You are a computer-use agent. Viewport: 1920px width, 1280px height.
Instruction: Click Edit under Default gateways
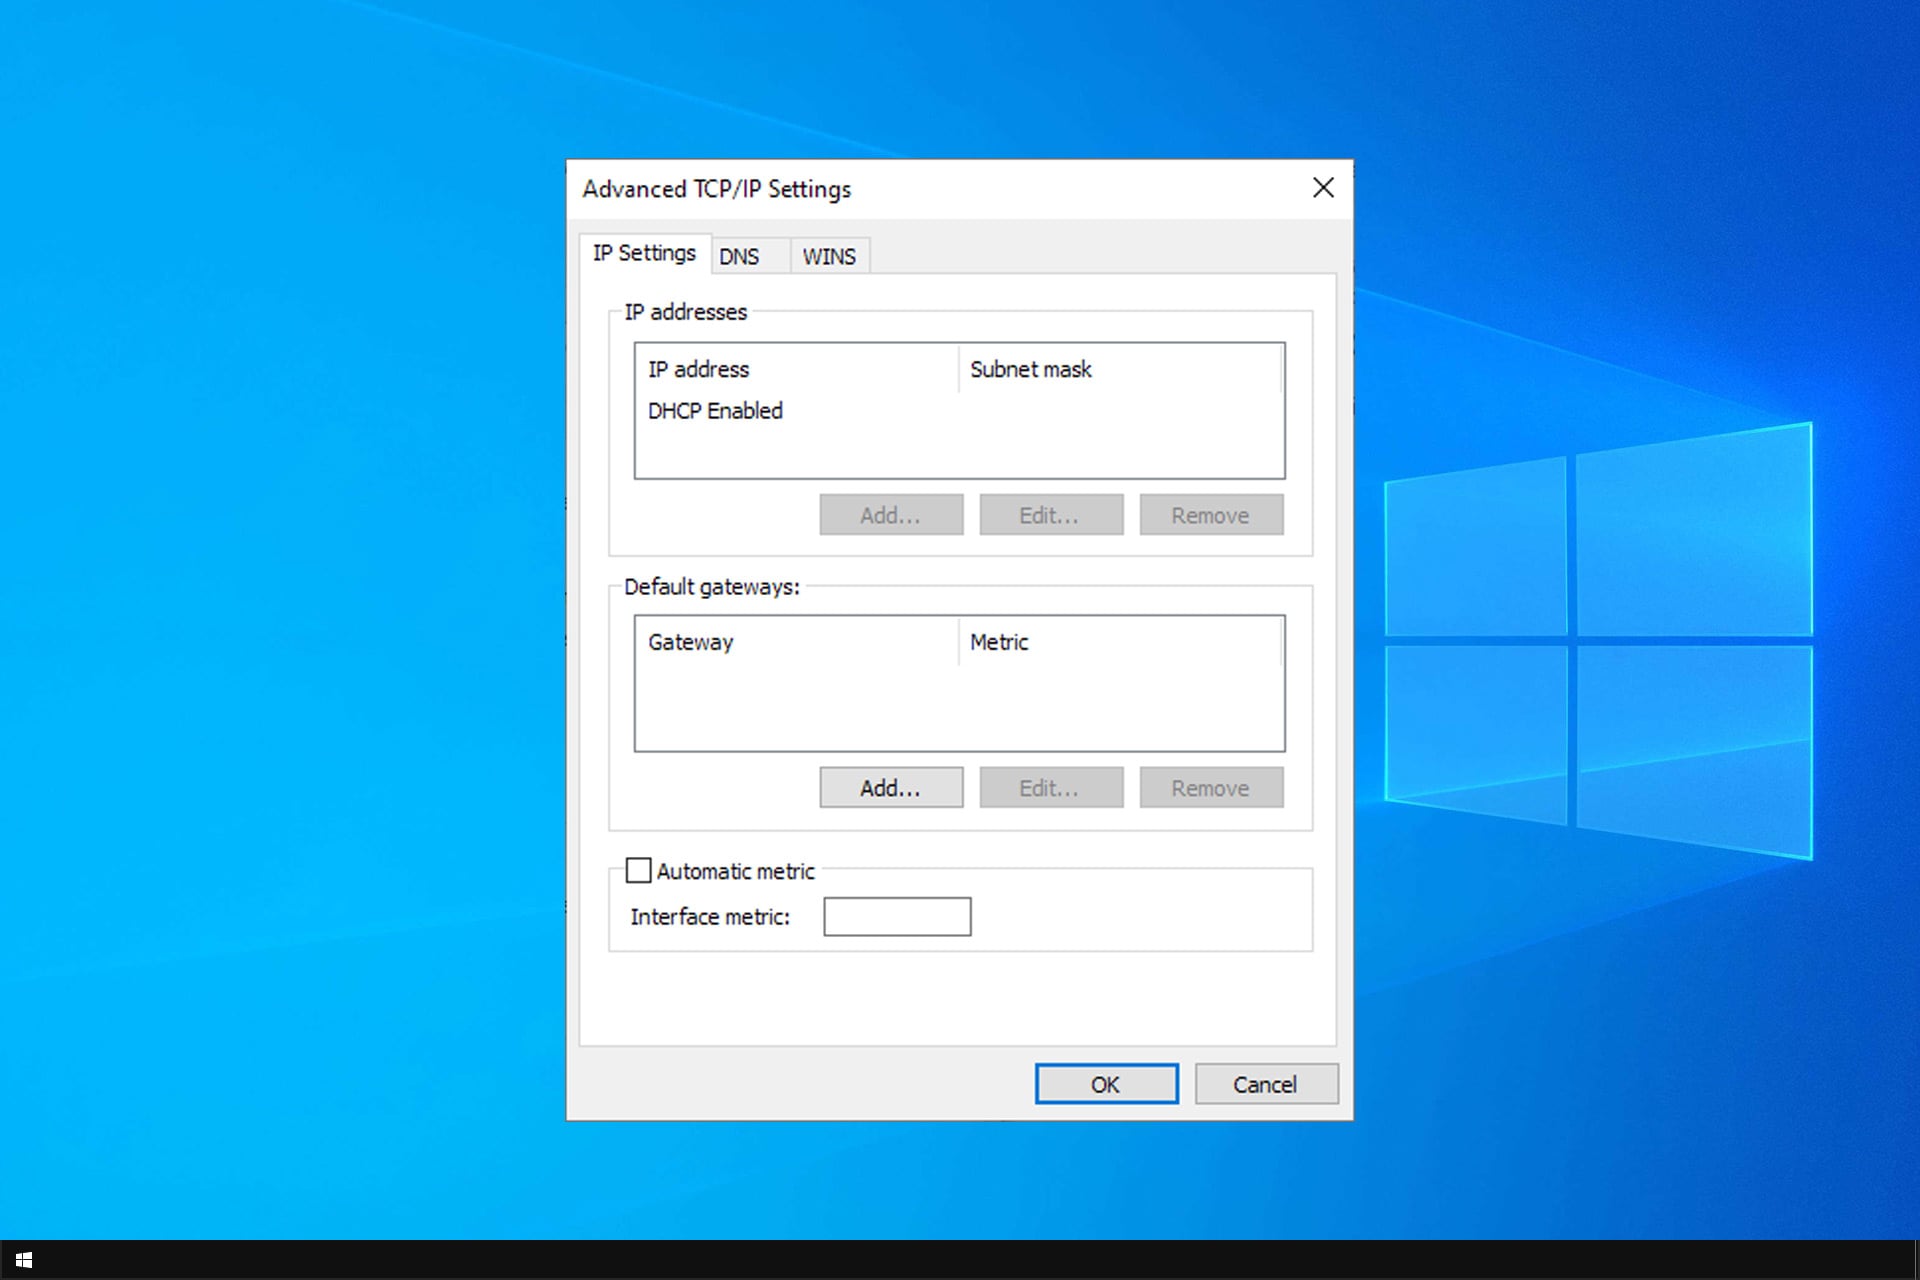1050,788
